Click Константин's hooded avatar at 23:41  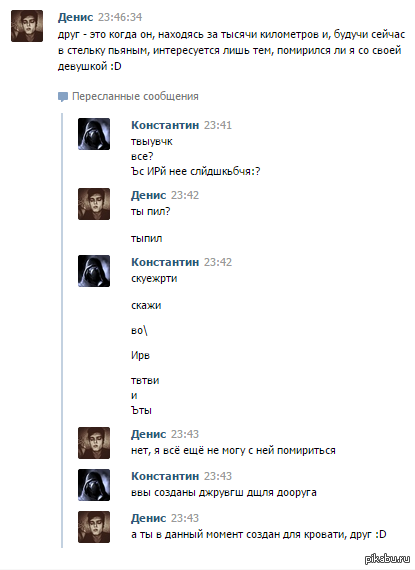[94, 134]
